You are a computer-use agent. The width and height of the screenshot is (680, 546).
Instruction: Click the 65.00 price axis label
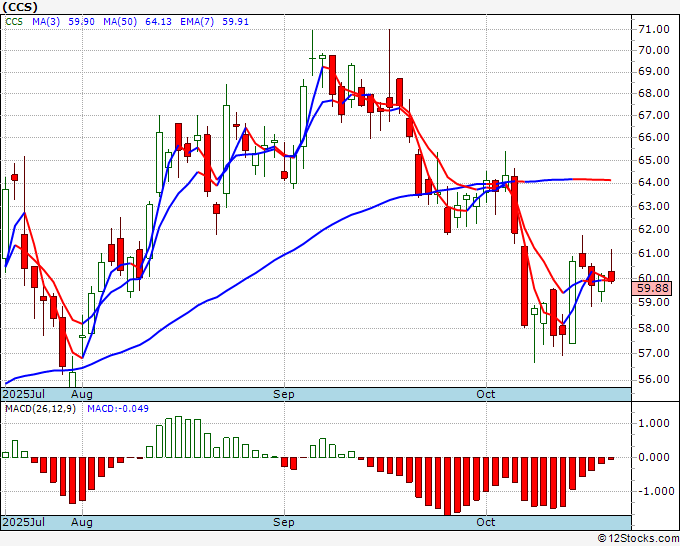654,160
